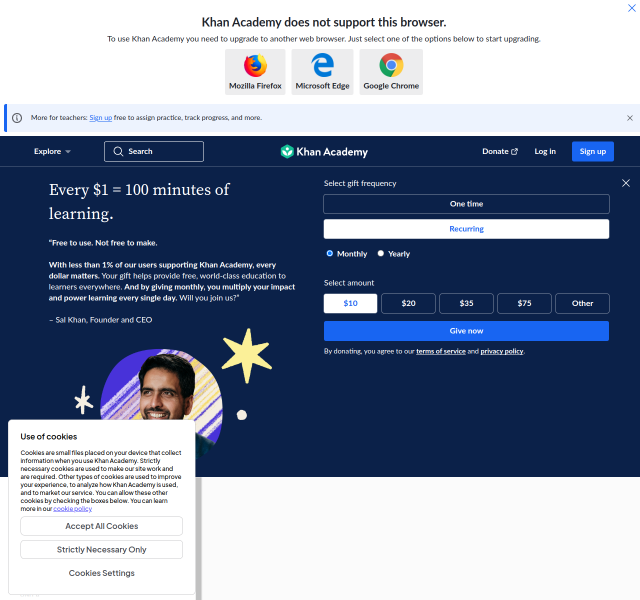This screenshot has height=600, width=640.
Task: Click the blue Sign up button
Action: coord(593,151)
